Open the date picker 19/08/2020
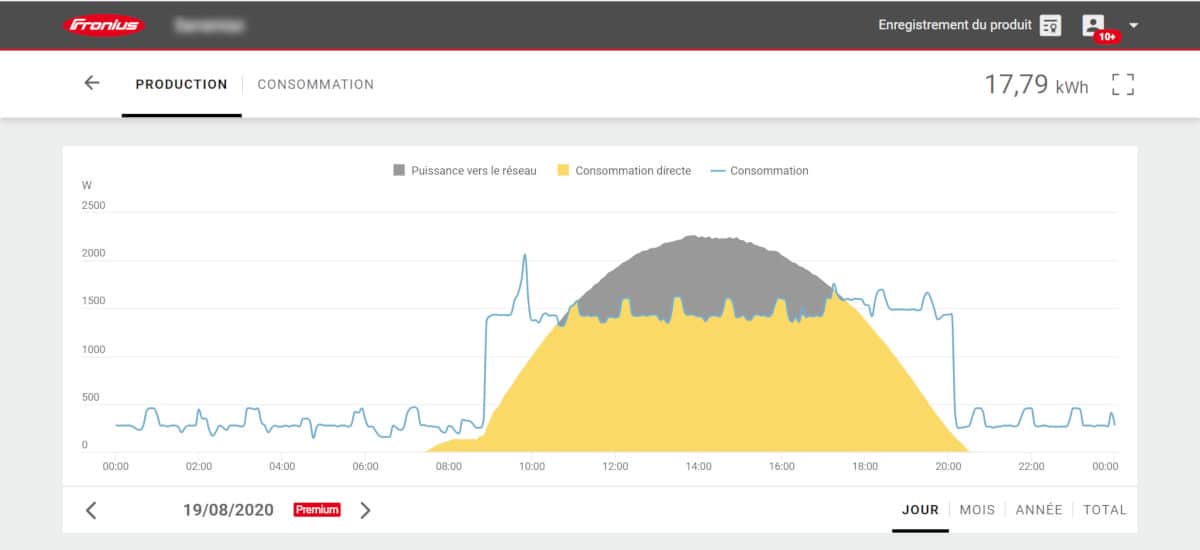1200x550 pixels. (228, 510)
